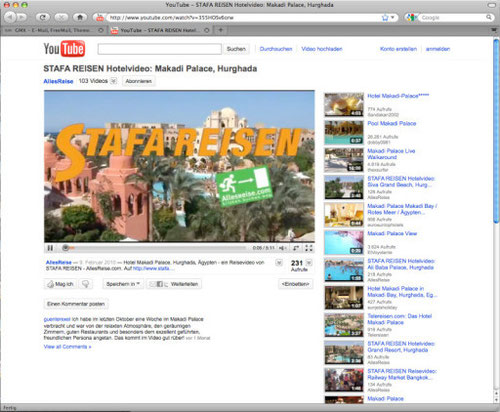Focus the YouTube search input field
Viewport: 500px width, 412px height.
159,49
